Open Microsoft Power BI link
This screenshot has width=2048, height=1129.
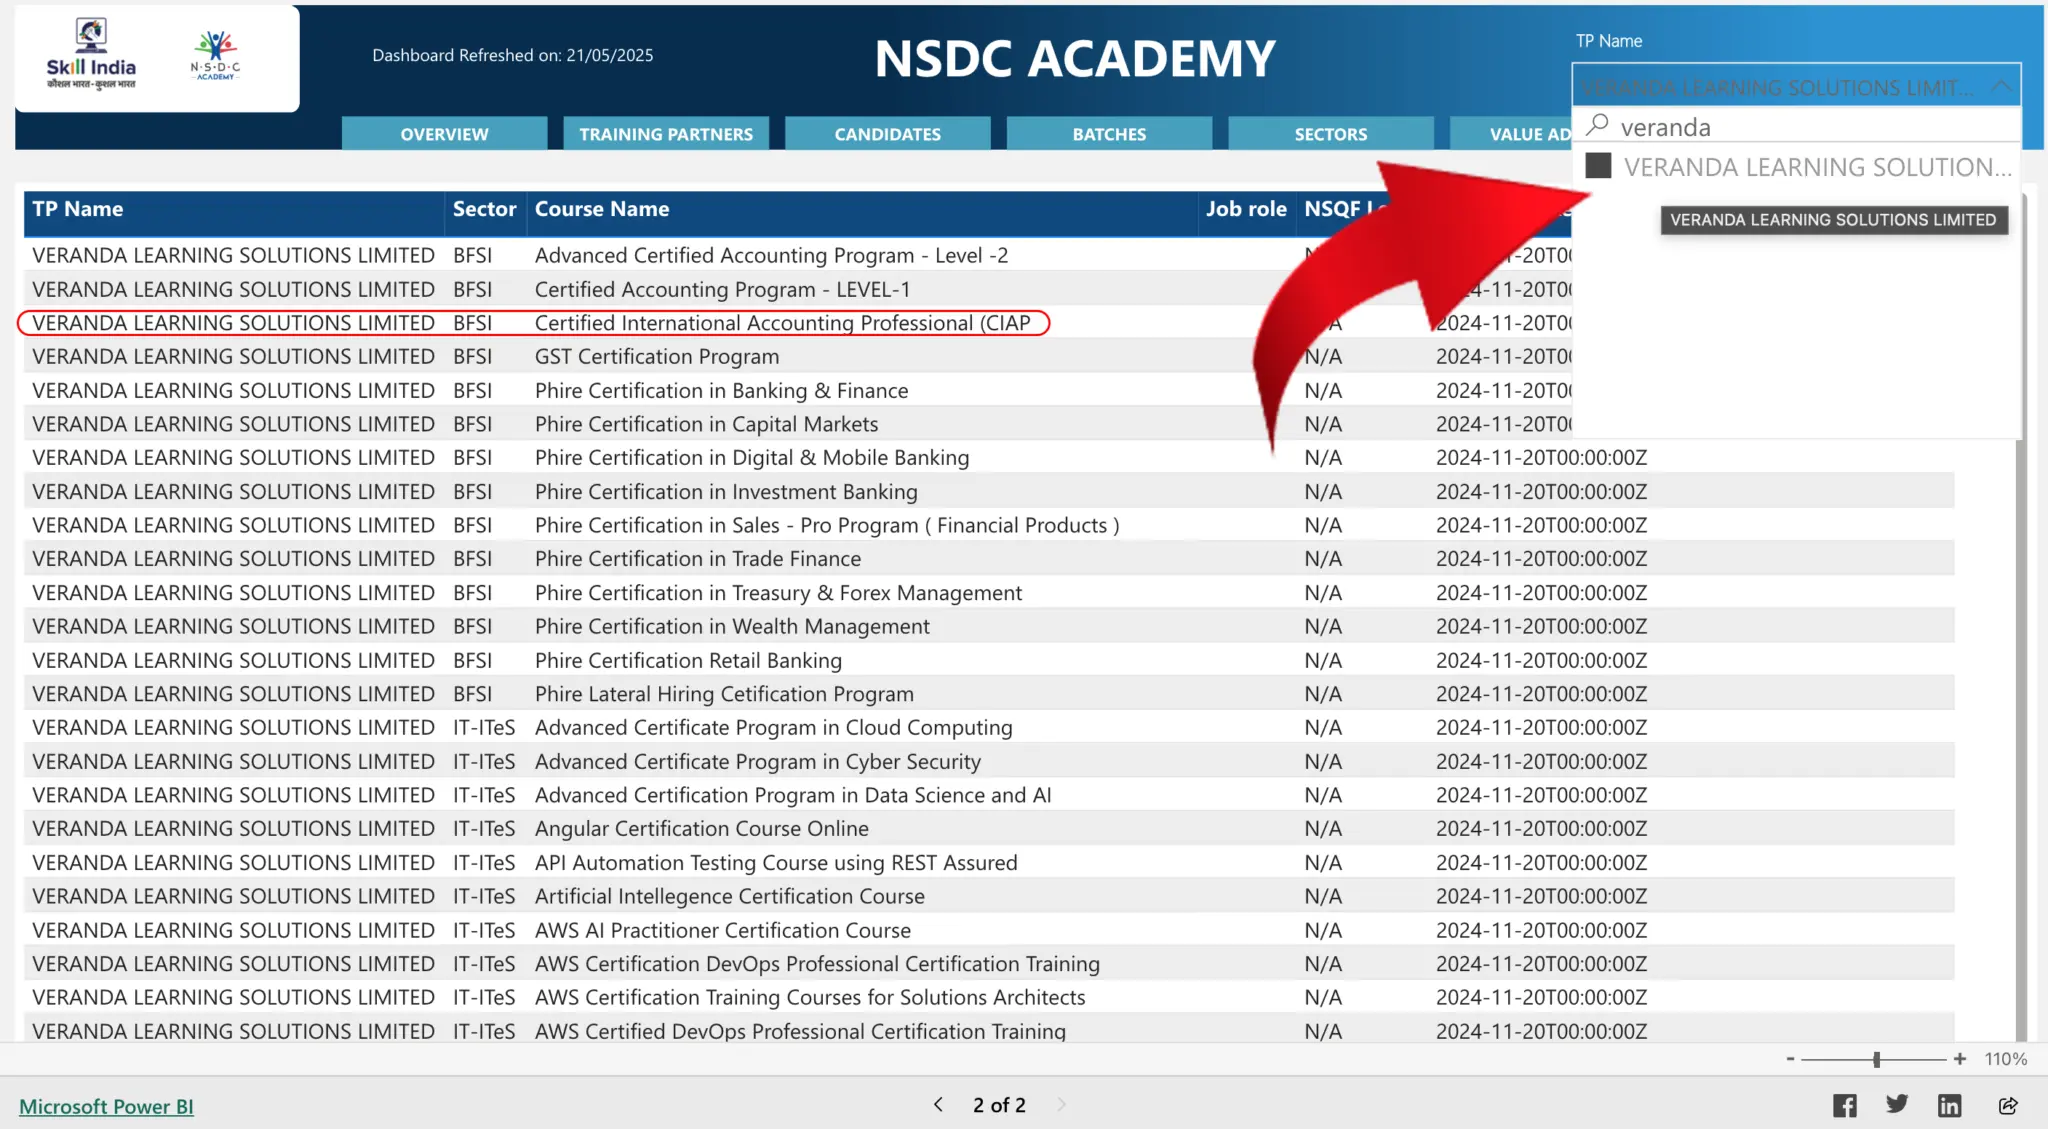pyautogui.click(x=106, y=1106)
